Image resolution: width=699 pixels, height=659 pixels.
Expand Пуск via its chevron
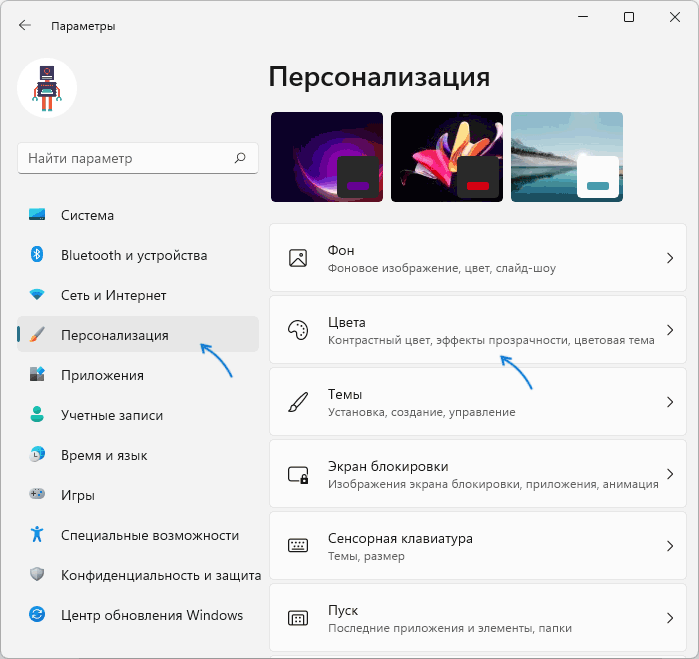670,618
